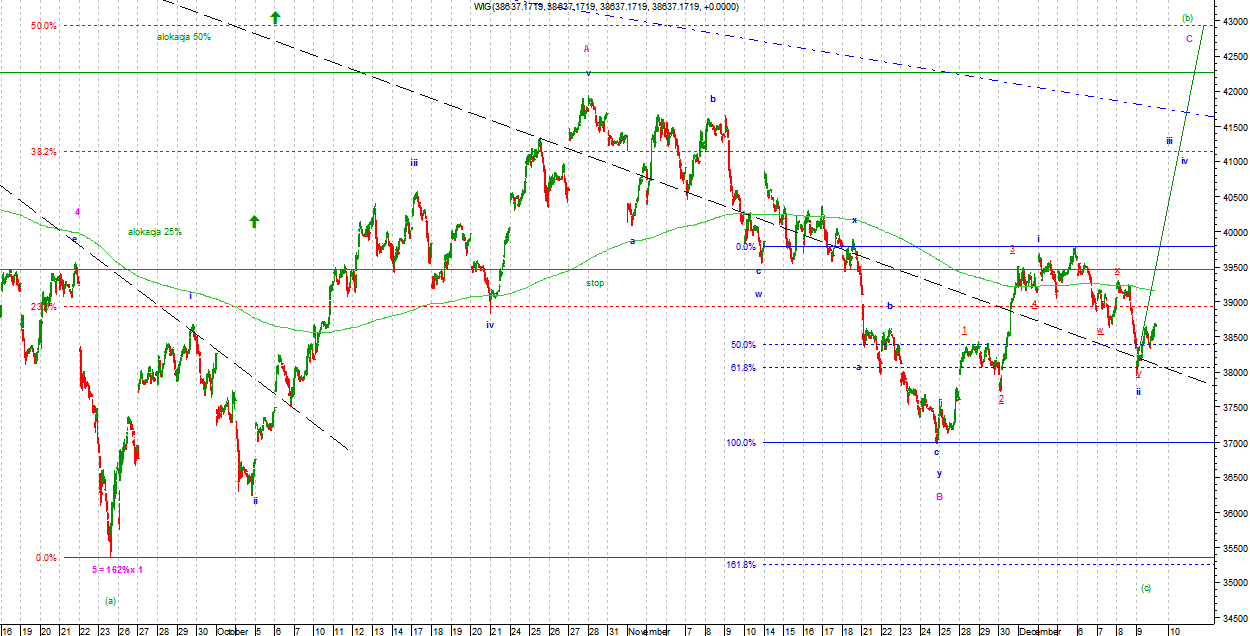Select the green (a) wave label at bottom left
1250x636 pixels.
point(111,601)
